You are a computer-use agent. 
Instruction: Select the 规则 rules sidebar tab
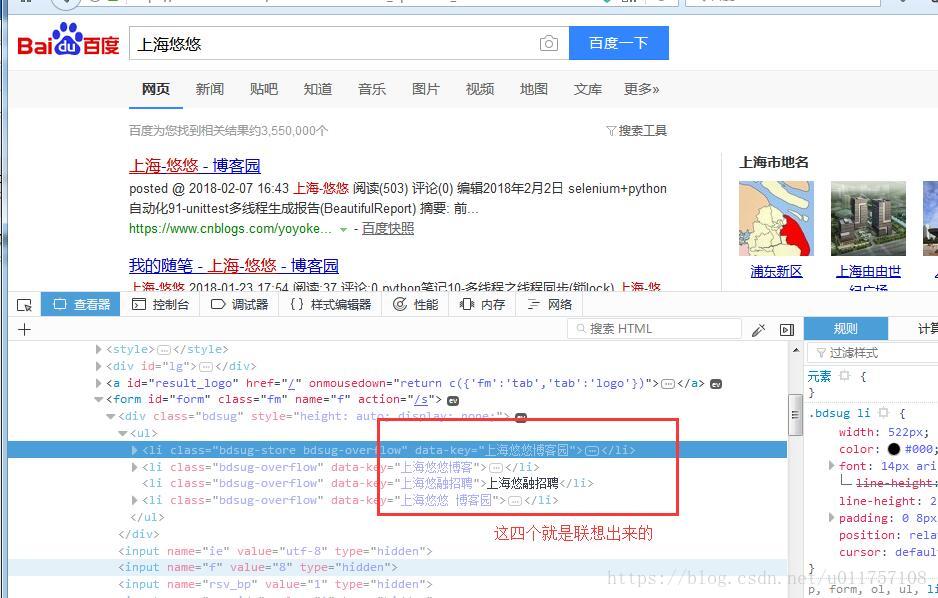[x=845, y=329]
